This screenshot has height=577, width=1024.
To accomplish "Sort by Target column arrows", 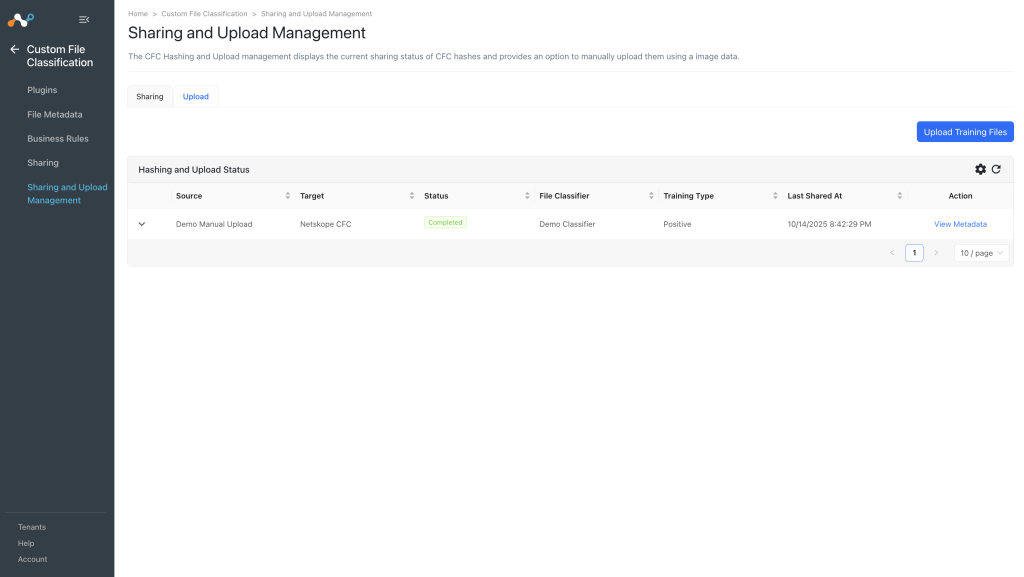I will [411, 196].
